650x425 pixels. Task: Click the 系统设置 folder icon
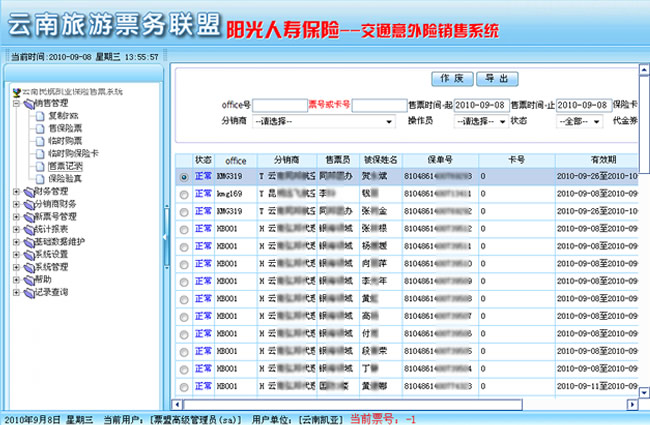(x=29, y=255)
